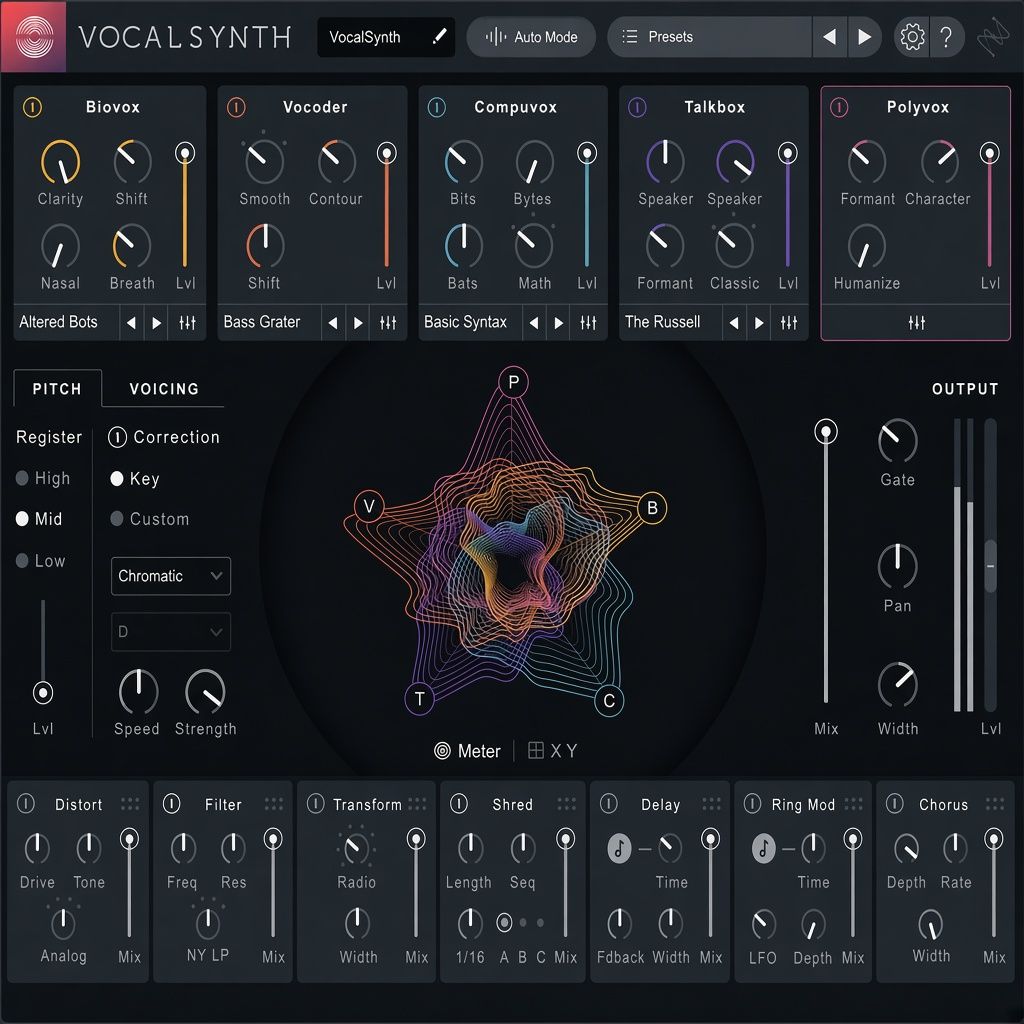Click the Ring Mod tempo sync note icon
Viewport: 1024px width, 1024px height.
pyautogui.click(x=763, y=848)
